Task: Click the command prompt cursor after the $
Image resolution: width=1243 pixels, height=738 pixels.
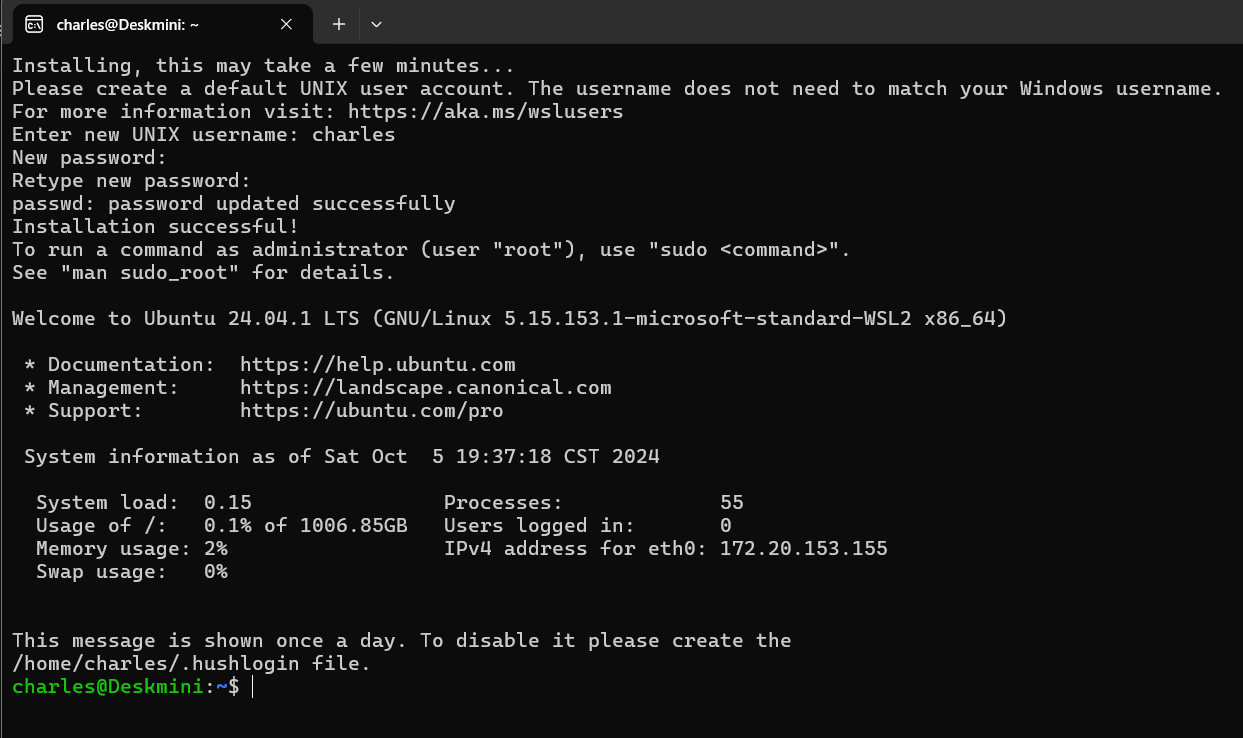Action: tap(253, 687)
